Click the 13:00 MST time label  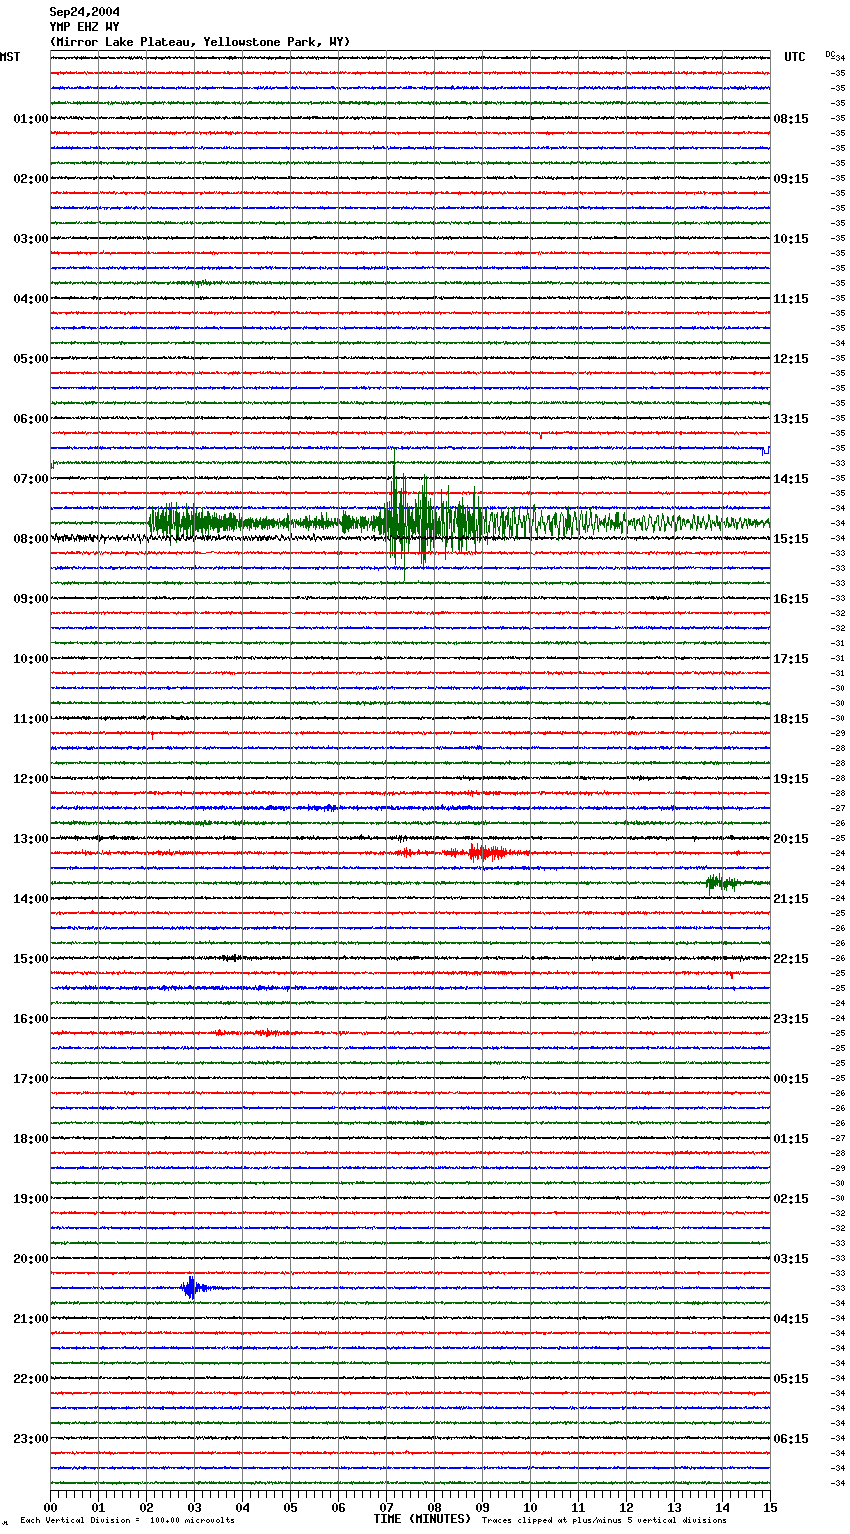pos(30,839)
